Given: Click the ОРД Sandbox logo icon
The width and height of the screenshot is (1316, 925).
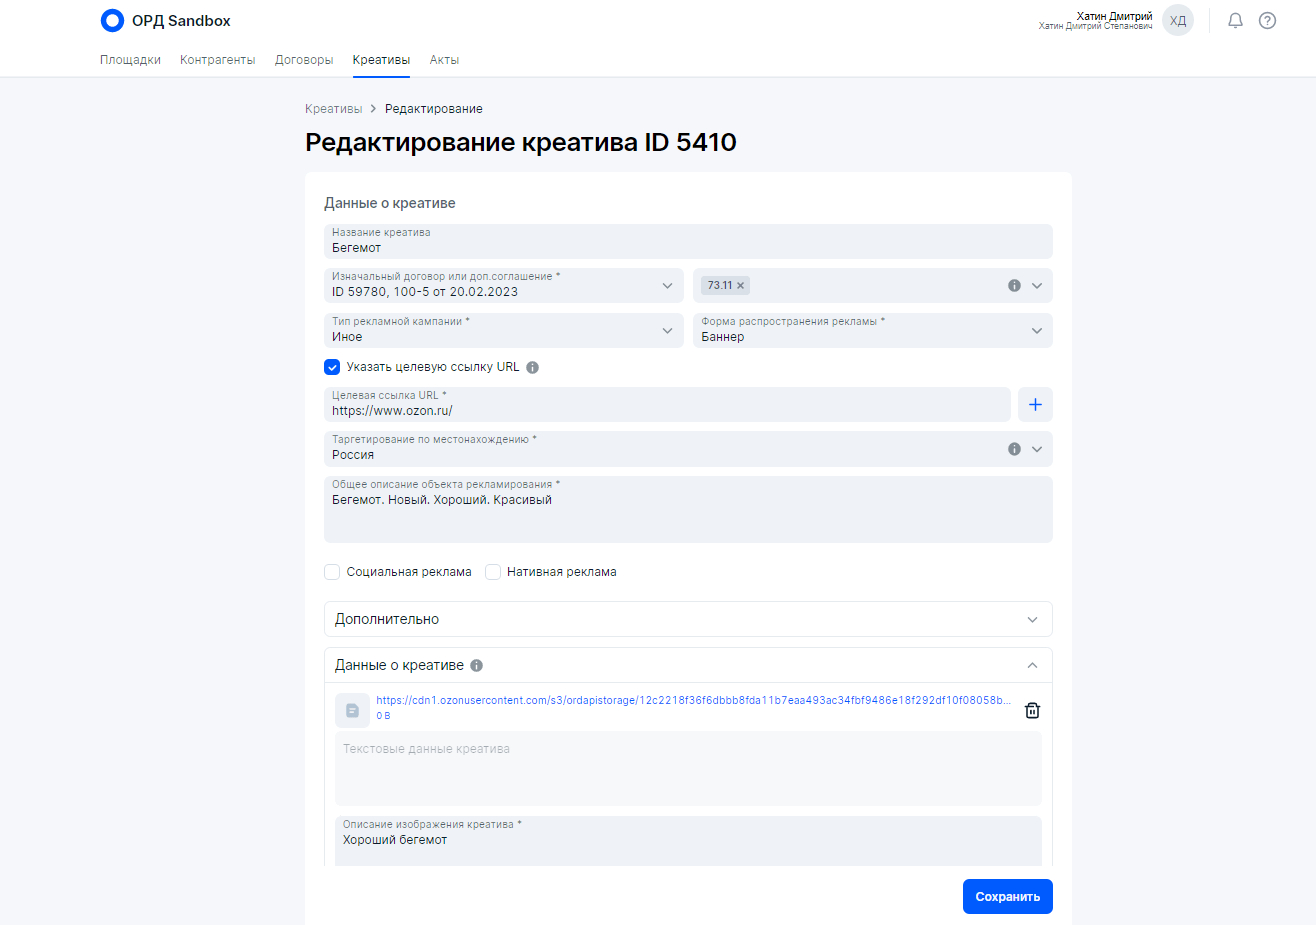Looking at the screenshot, I should (x=113, y=21).
